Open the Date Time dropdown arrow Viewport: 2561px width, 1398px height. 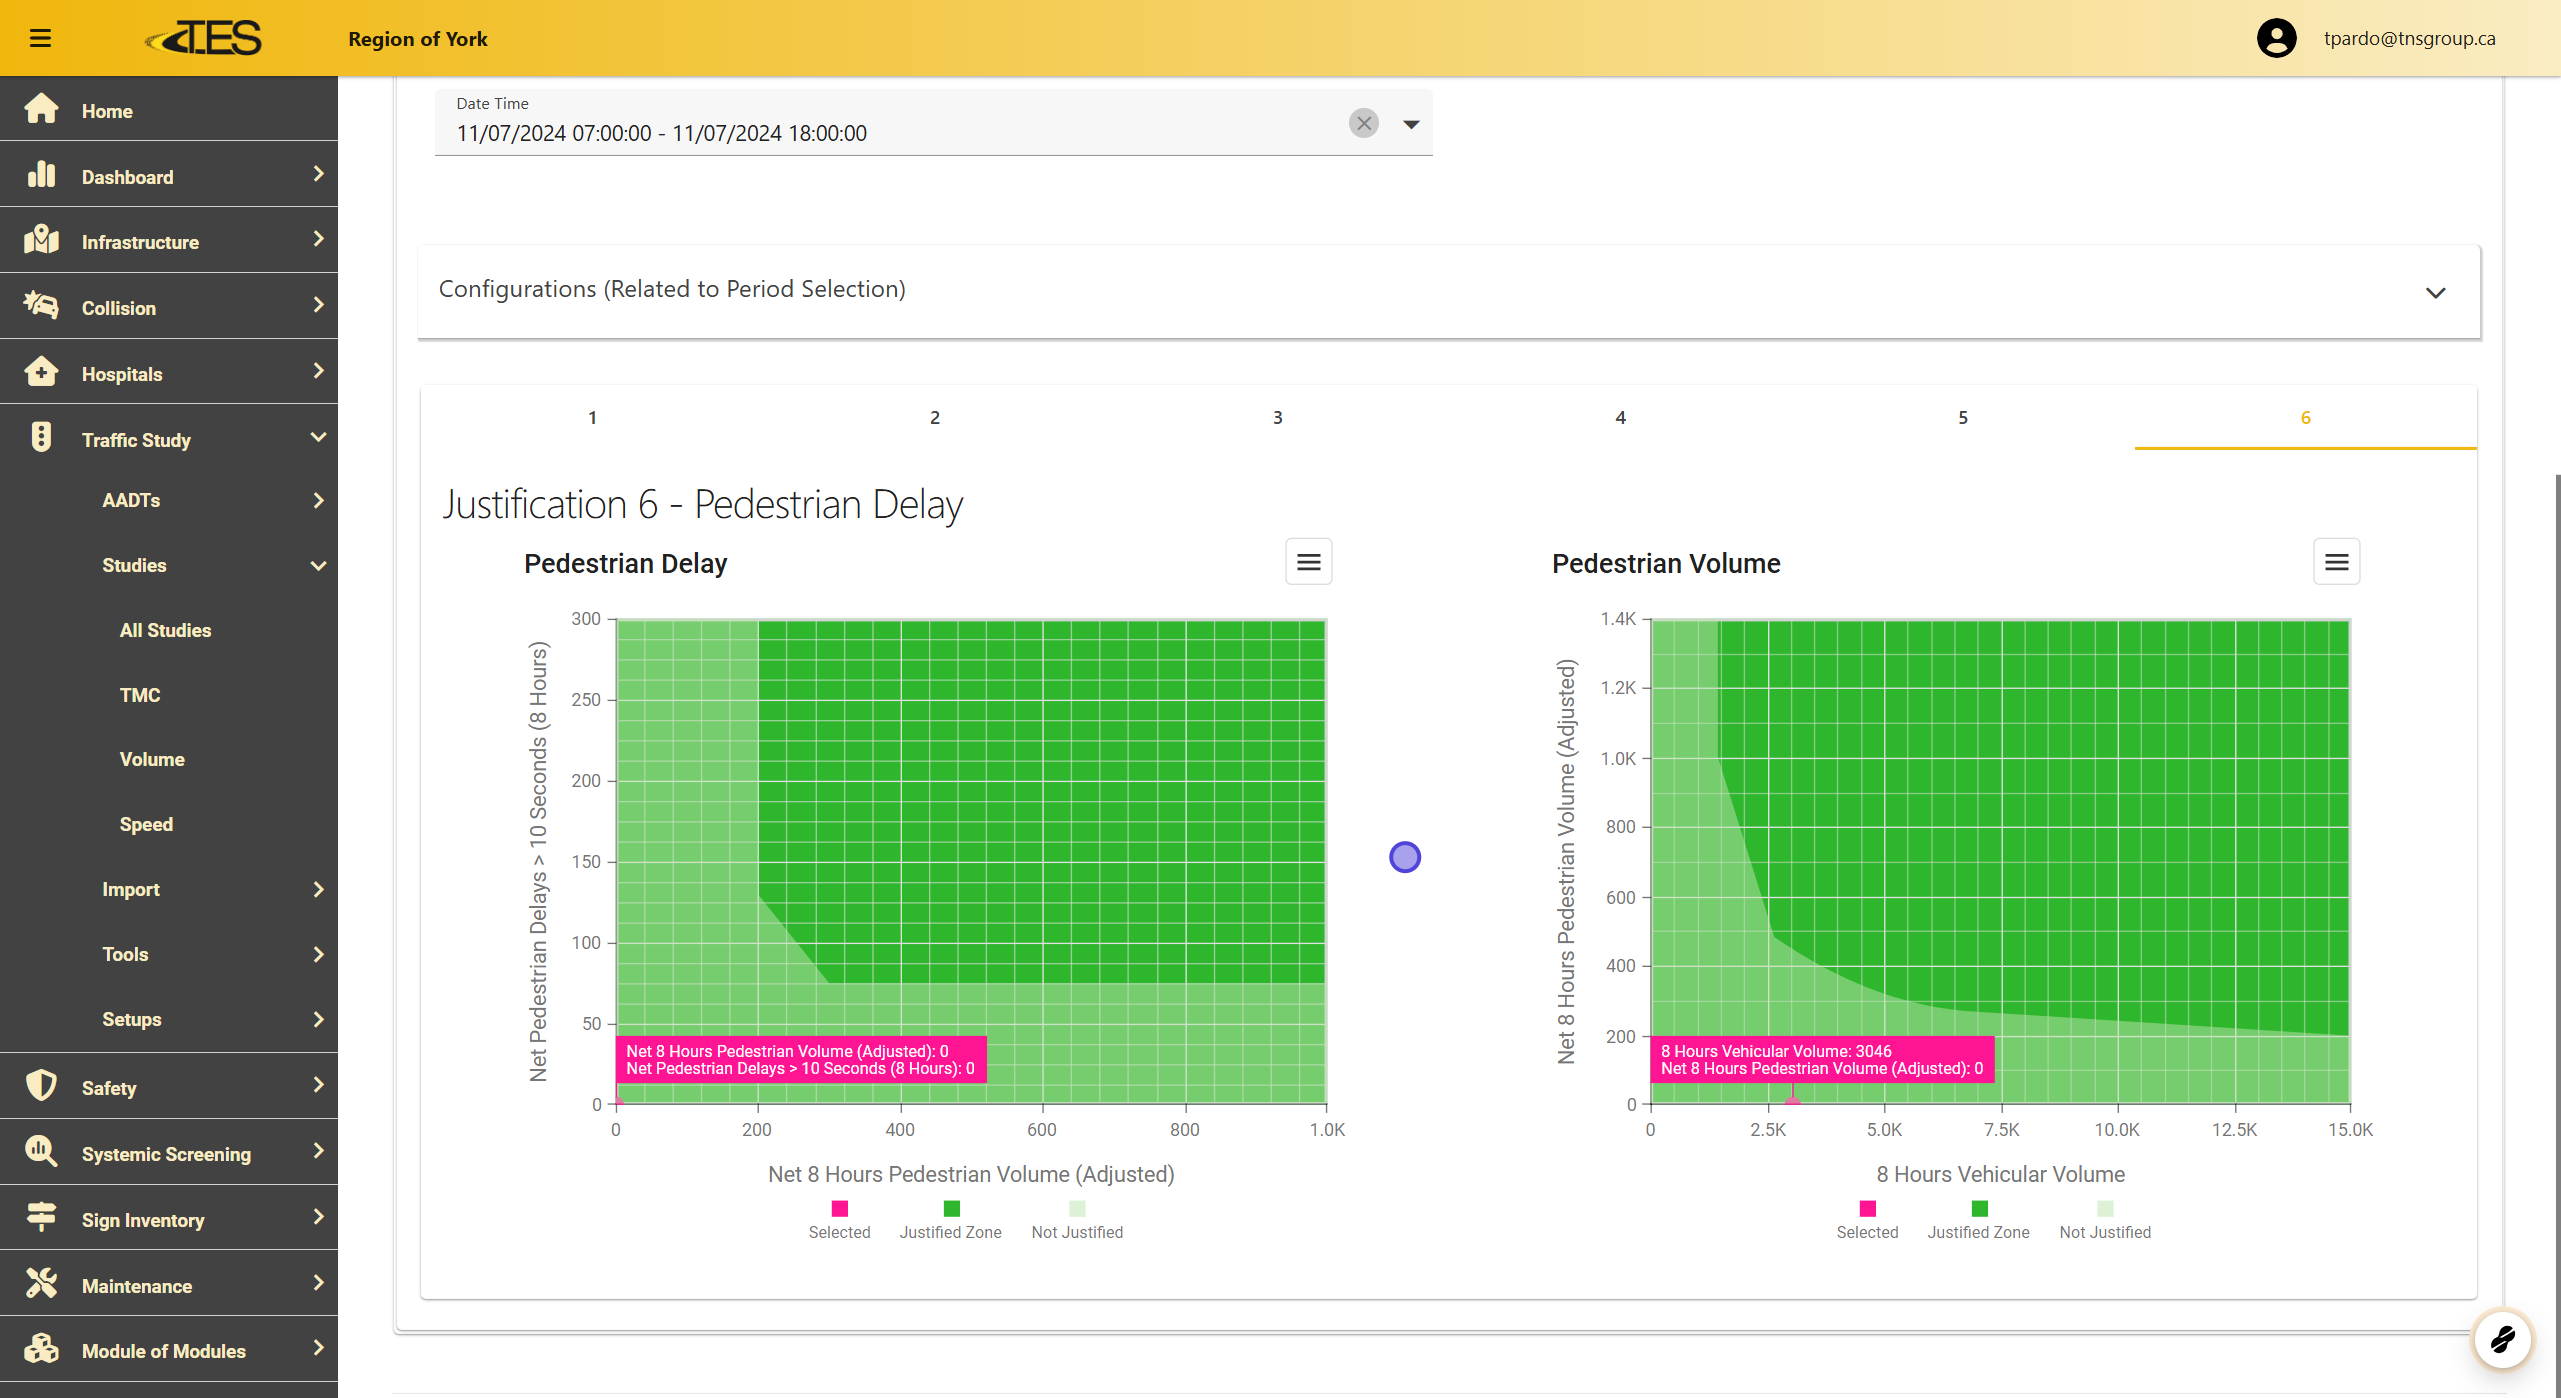pos(1411,124)
